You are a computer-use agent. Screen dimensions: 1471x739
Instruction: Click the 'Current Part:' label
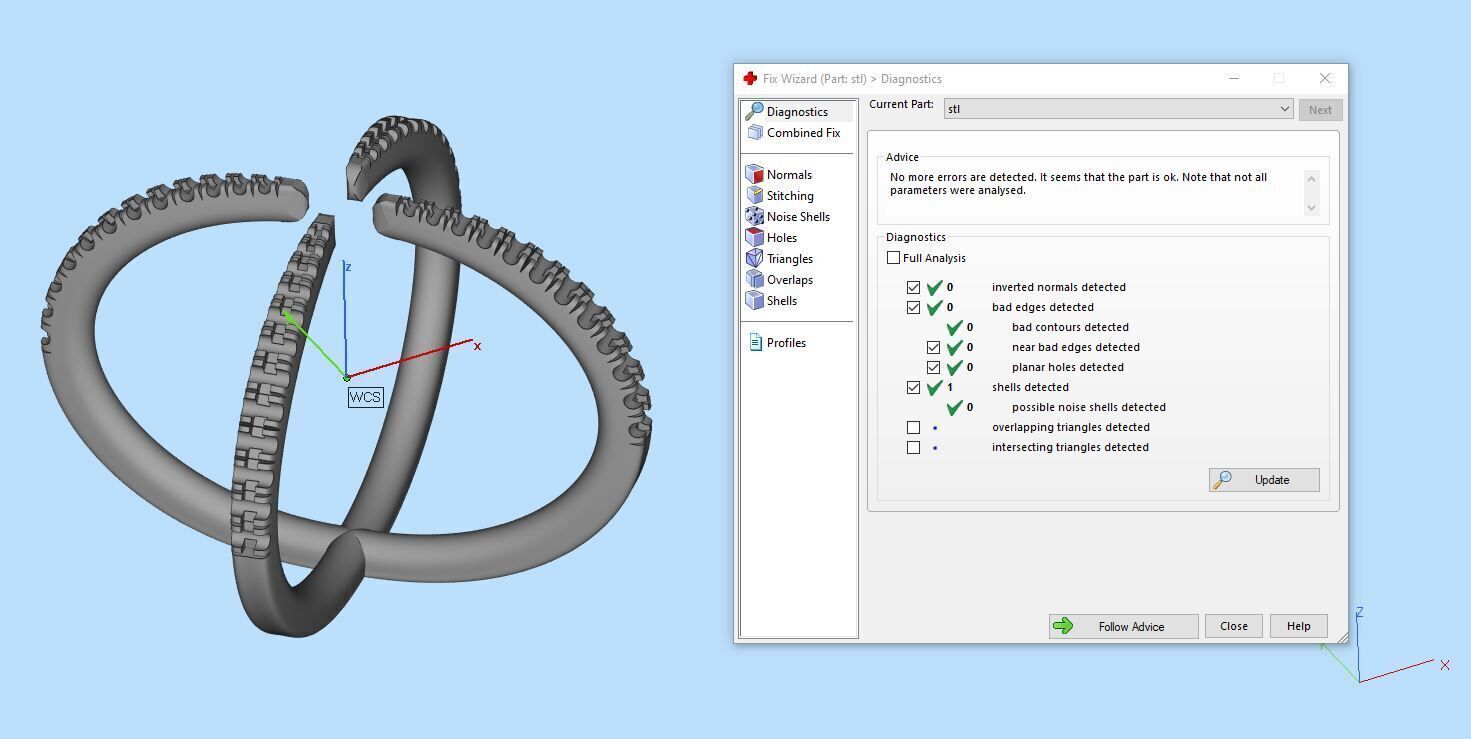coord(902,104)
